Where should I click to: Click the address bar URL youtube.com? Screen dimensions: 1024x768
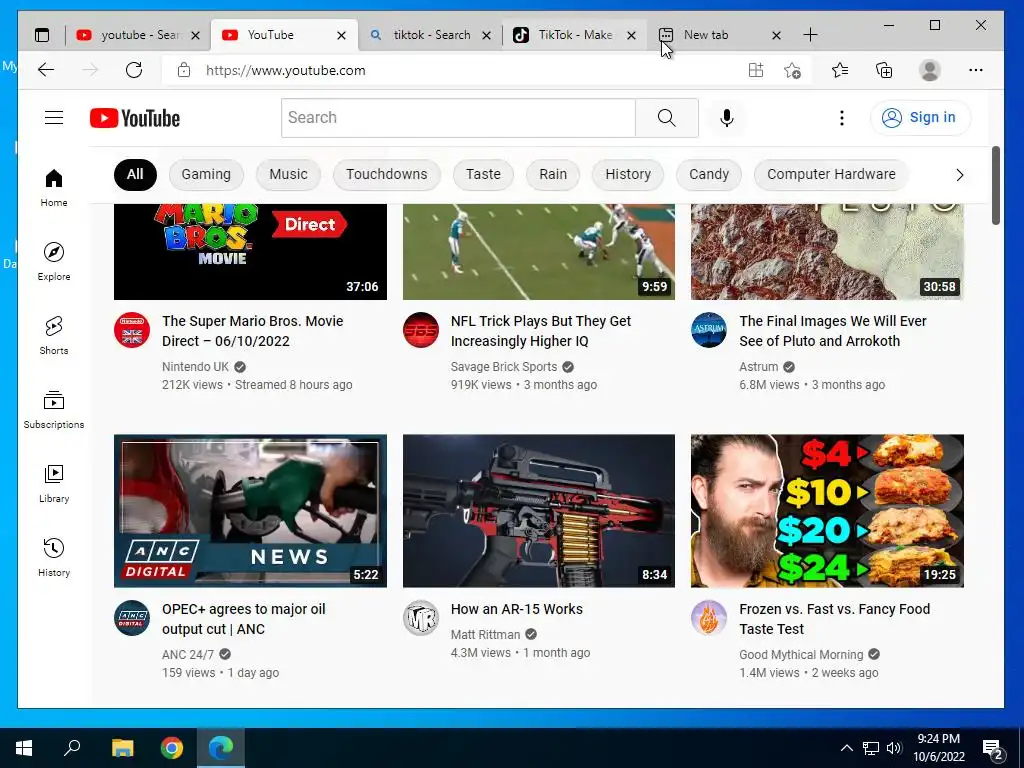point(285,71)
